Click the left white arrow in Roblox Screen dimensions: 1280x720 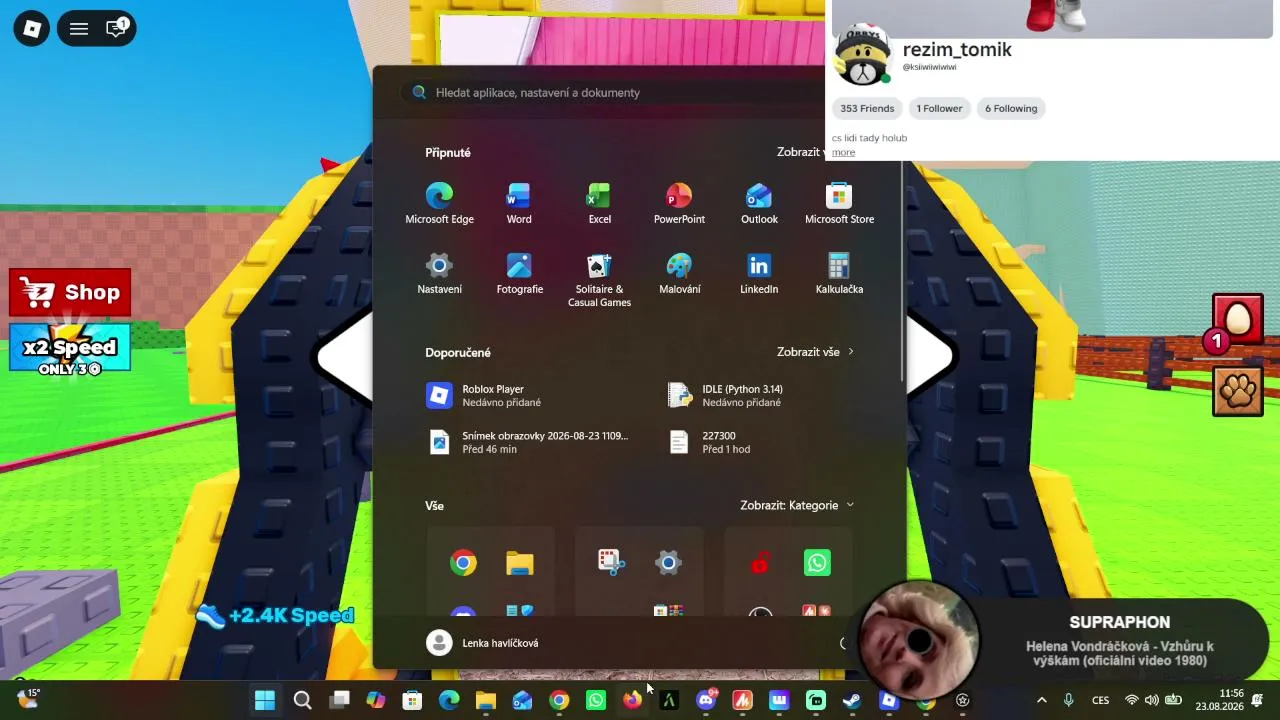click(343, 357)
